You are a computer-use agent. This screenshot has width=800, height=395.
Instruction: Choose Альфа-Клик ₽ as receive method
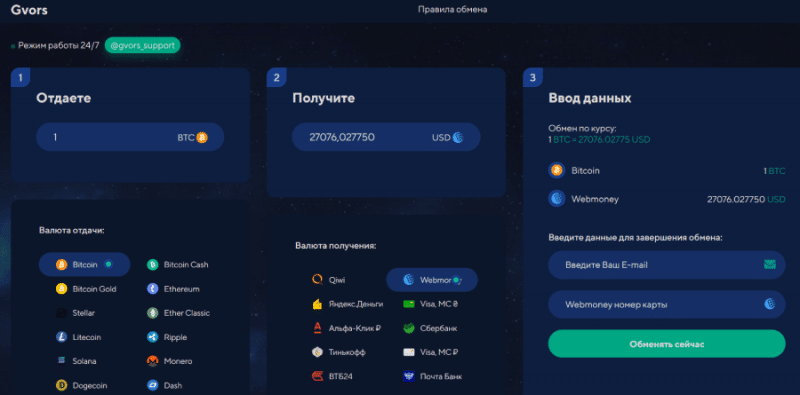click(x=346, y=328)
